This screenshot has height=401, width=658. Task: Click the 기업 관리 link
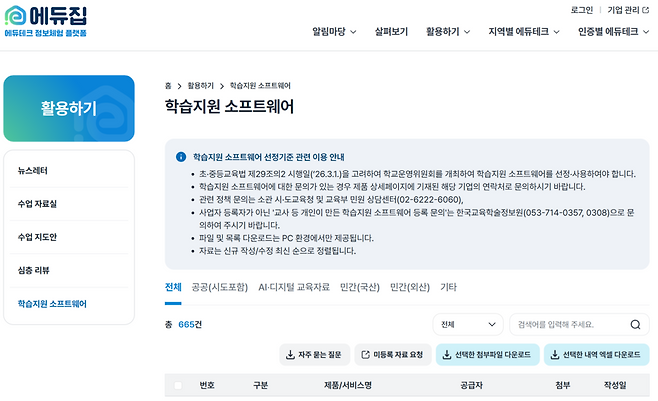(x=624, y=10)
